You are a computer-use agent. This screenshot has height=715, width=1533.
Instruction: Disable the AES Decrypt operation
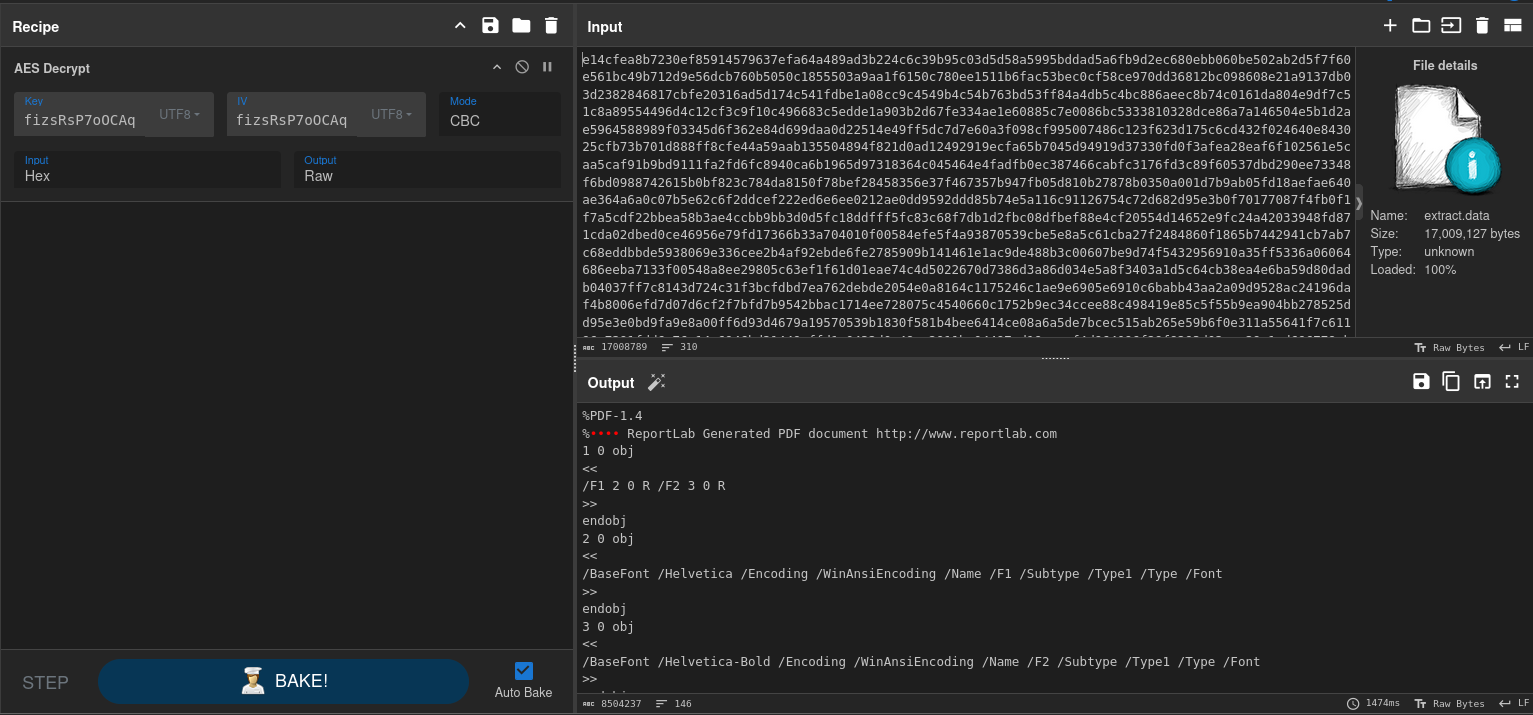522,67
